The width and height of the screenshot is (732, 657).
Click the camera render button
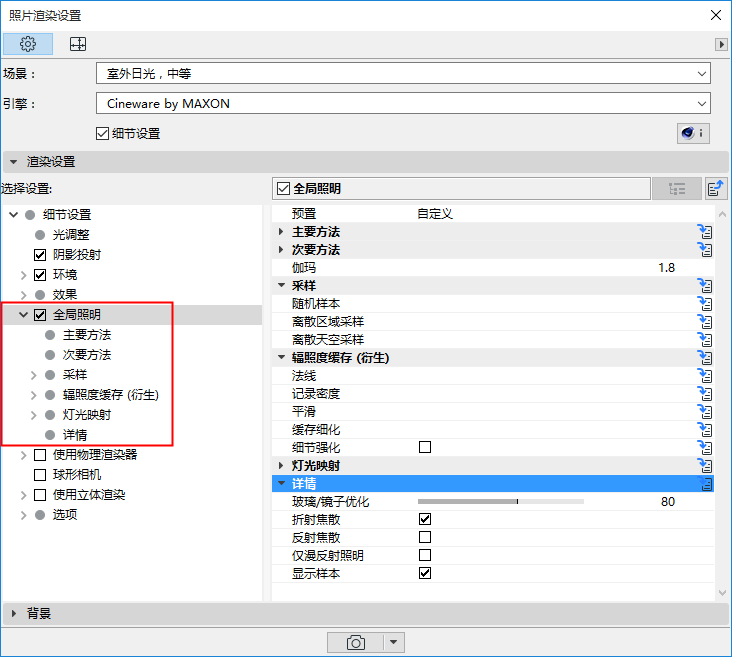click(355, 643)
